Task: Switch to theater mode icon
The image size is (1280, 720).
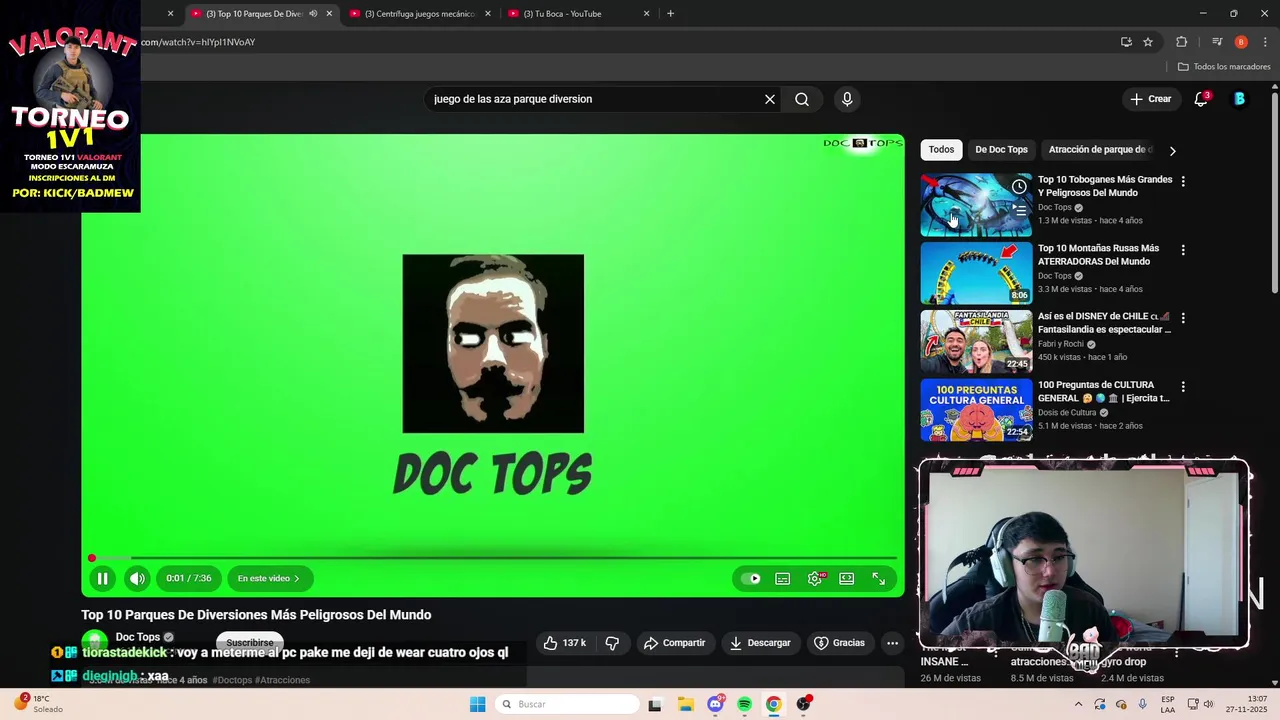Action: coord(847,578)
